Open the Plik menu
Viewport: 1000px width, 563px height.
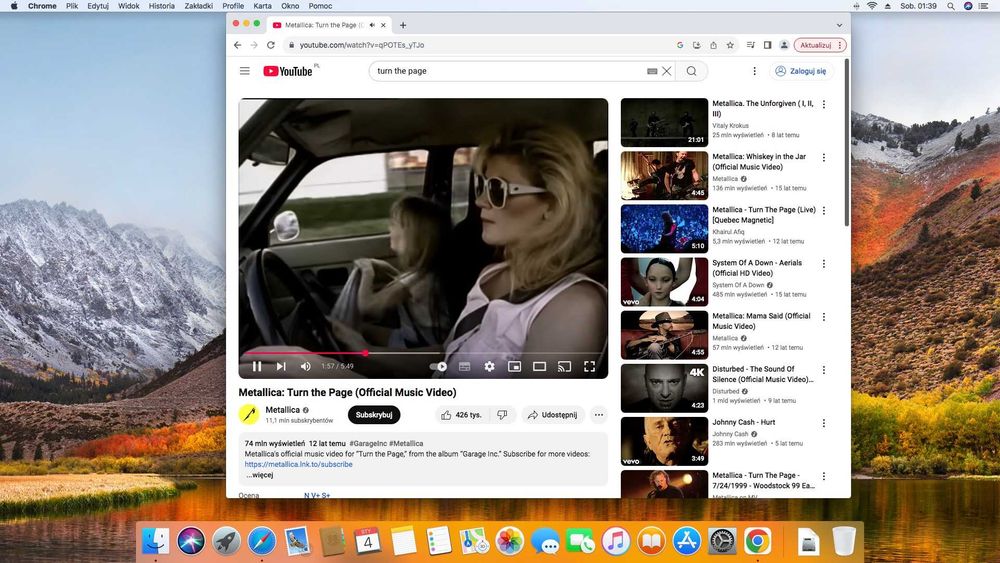point(72,6)
